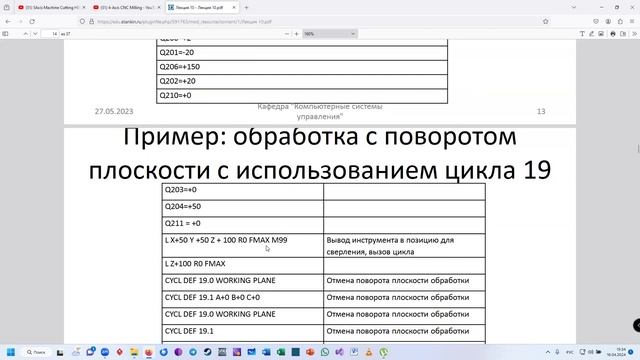Open Firefox from the taskbar
The image size is (640, 360).
(149, 352)
